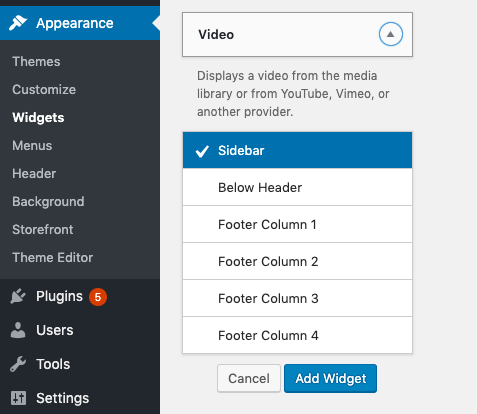This screenshot has height=414, width=477.
Task: Click the Users person icon
Action: click(x=18, y=330)
